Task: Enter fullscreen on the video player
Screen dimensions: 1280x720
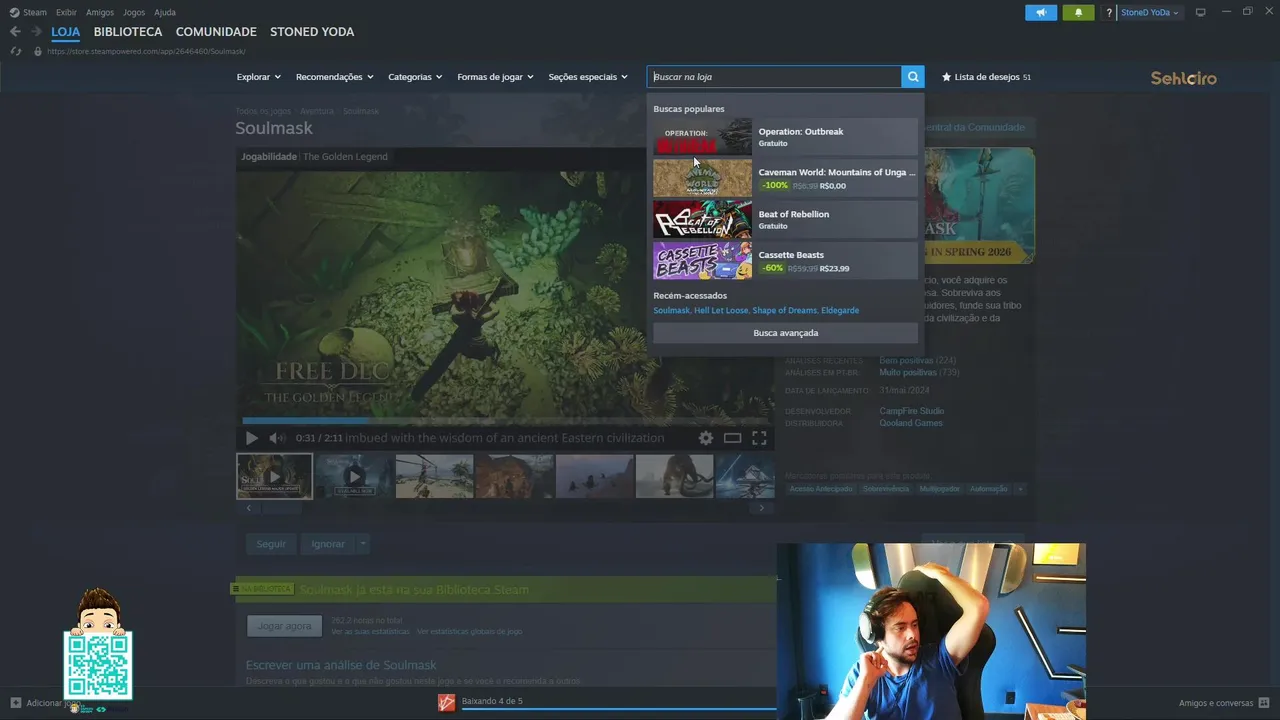Action: pyautogui.click(x=759, y=438)
